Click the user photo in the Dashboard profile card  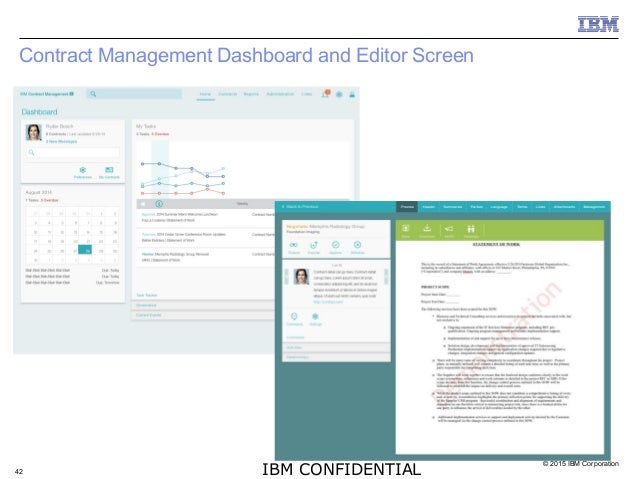(34, 133)
